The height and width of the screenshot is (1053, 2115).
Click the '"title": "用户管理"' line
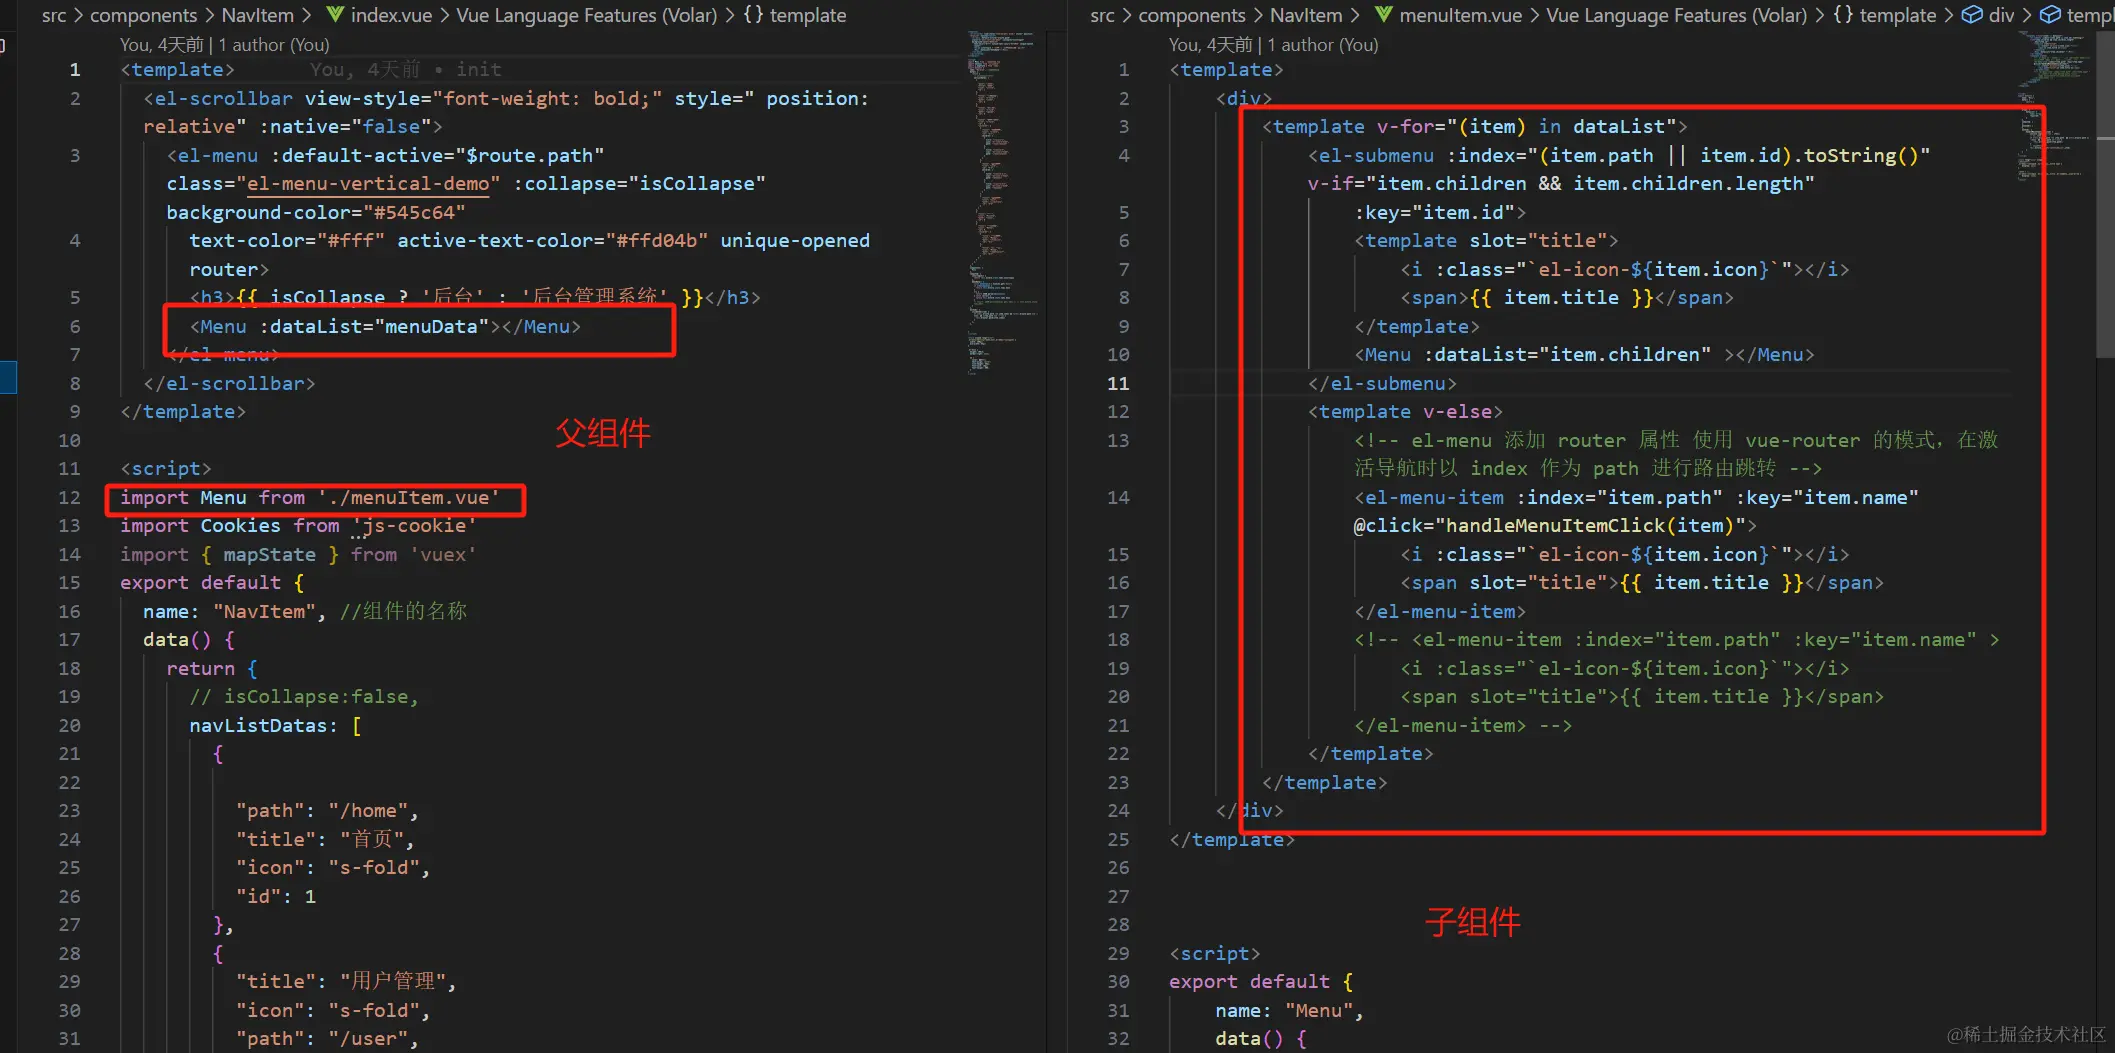pos(346,982)
